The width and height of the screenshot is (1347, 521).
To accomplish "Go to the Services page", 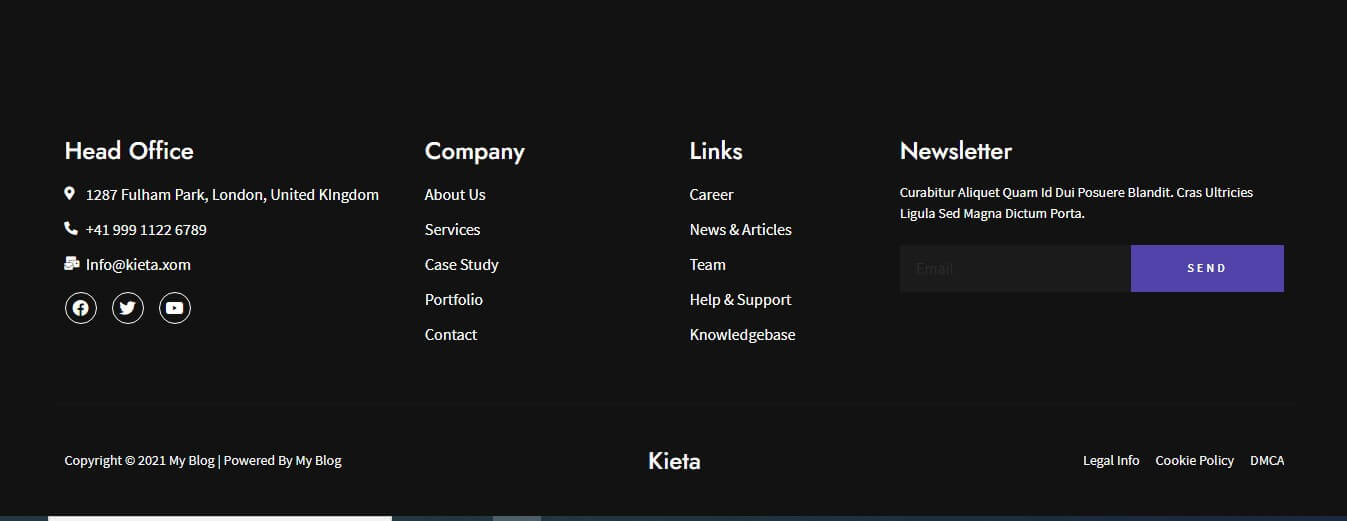I will tap(452, 230).
